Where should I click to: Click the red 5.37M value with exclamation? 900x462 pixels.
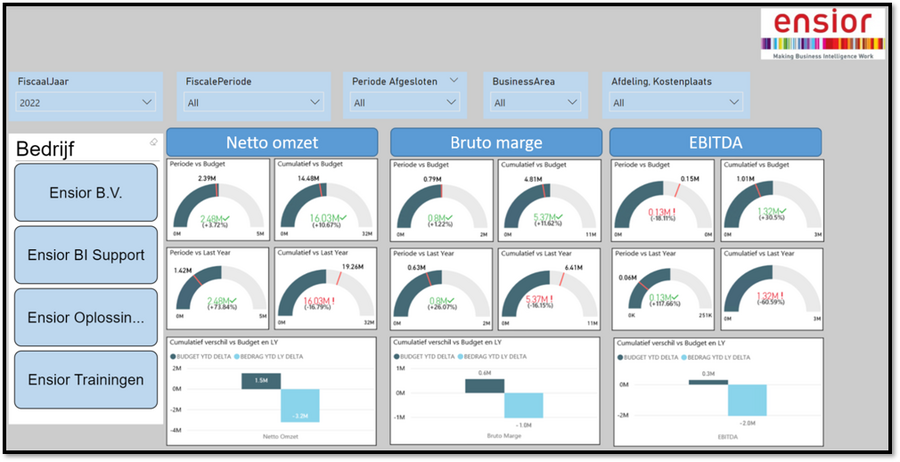(x=538, y=300)
